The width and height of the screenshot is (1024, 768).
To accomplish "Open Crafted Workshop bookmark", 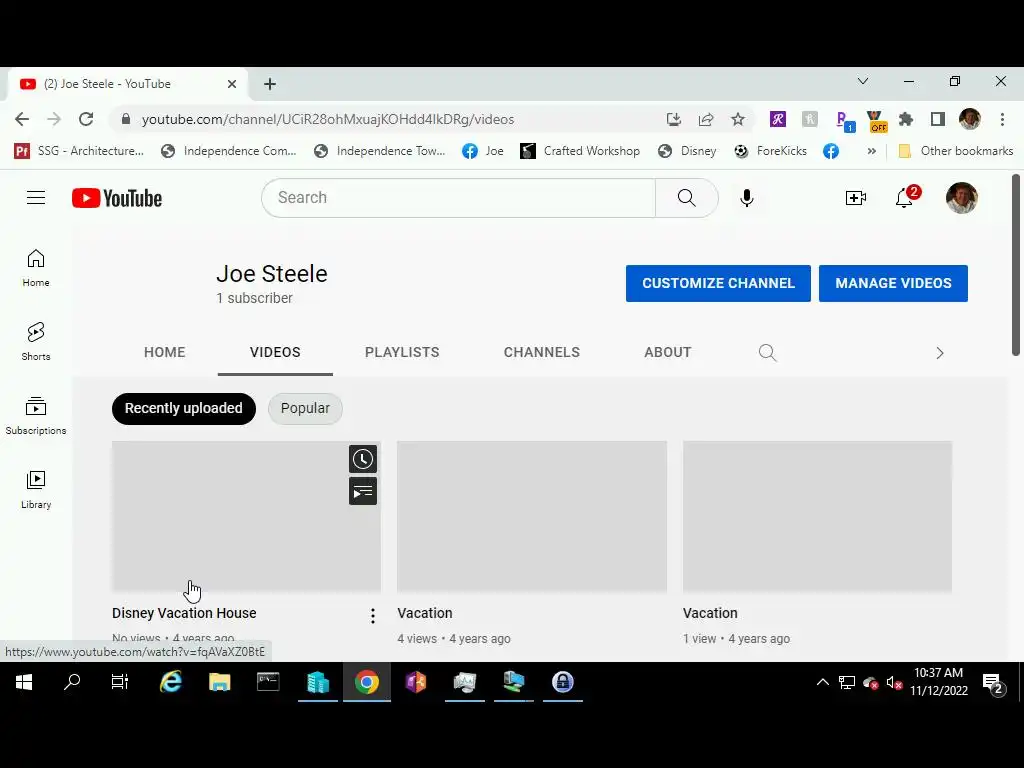I will point(580,151).
